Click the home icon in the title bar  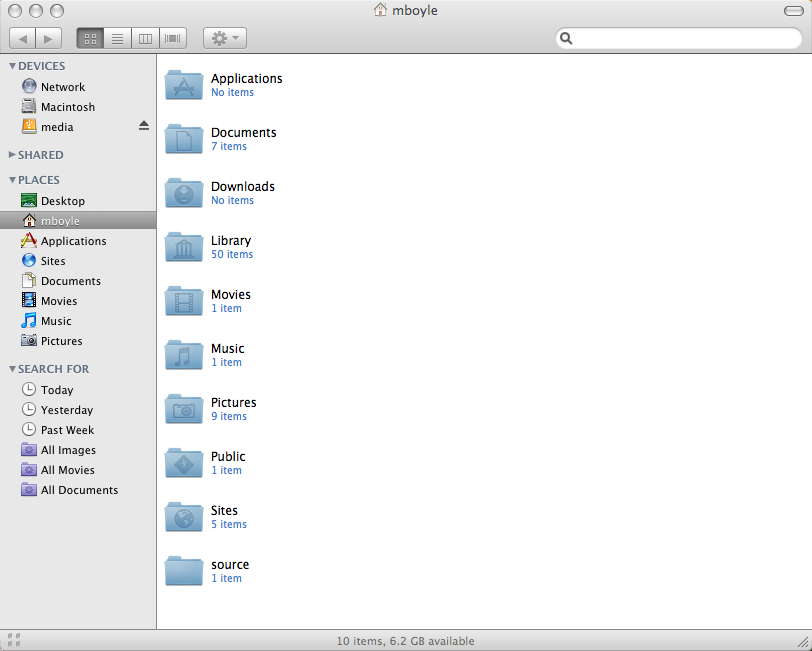tap(380, 9)
